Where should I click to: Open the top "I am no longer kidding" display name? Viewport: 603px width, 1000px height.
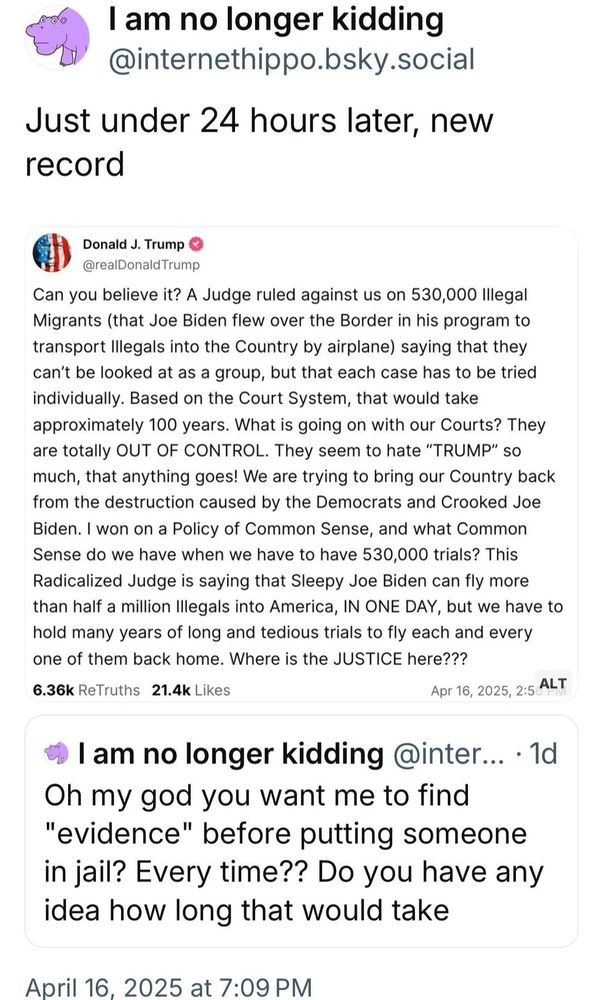pyautogui.click(x=275, y=18)
